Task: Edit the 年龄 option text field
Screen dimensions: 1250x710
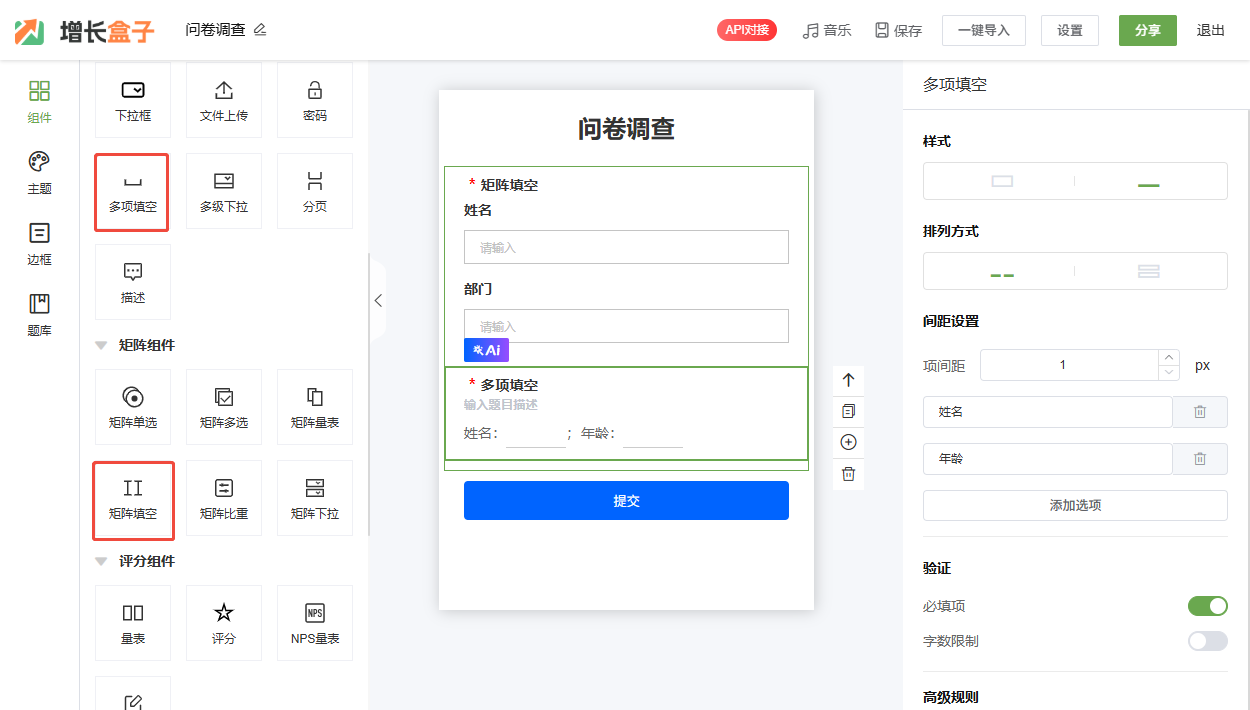Action: click(1047, 459)
